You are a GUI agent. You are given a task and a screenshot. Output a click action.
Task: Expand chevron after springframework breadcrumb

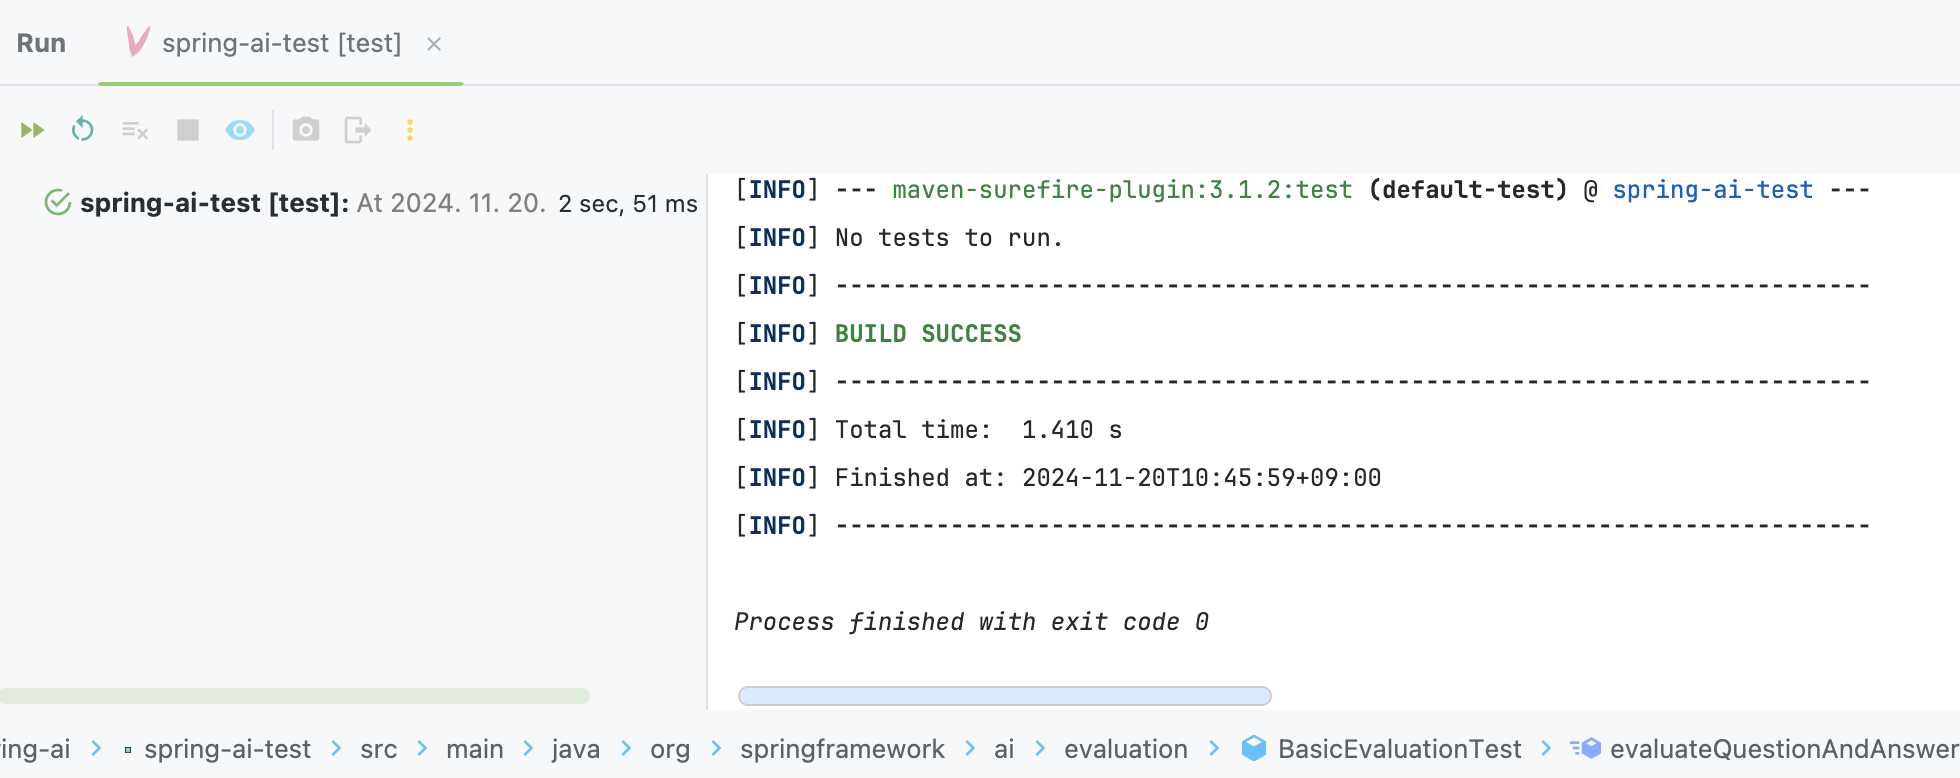[x=969, y=749]
